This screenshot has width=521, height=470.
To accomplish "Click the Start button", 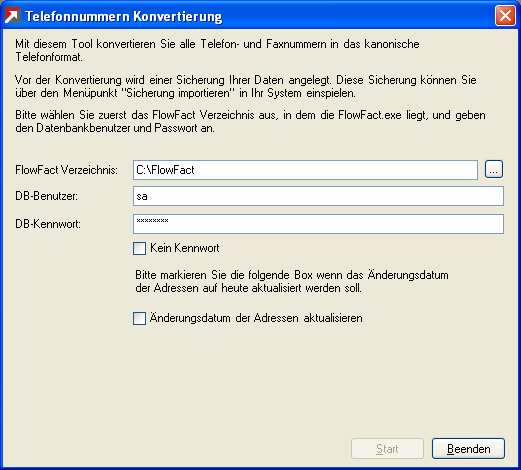I will (387, 449).
